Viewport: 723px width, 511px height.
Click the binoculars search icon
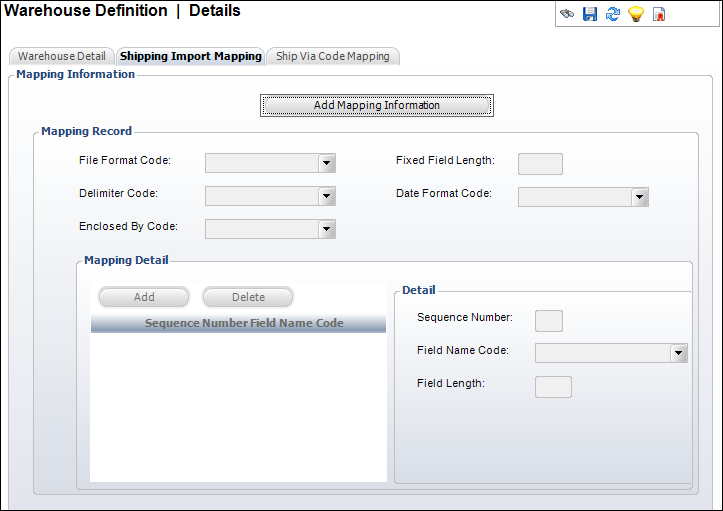pos(567,15)
